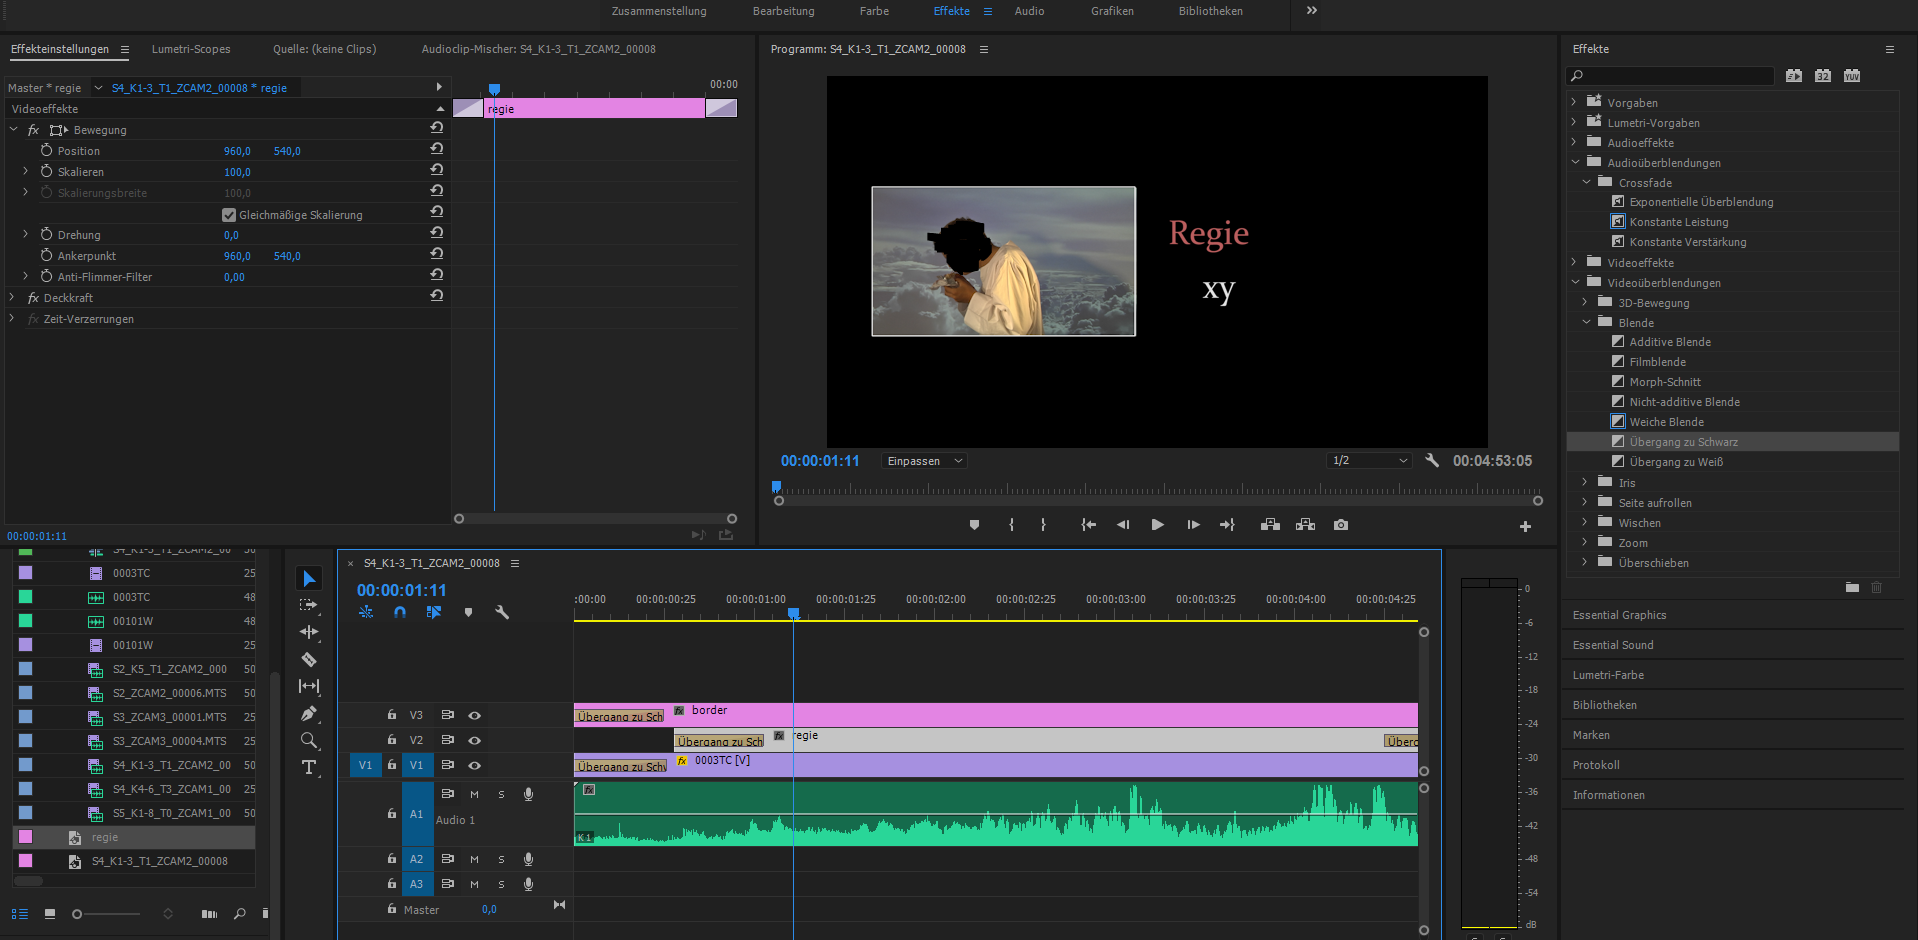Open Essential Graphics panel
Viewport: 1918px width, 940px height.
coord(1619,615)
